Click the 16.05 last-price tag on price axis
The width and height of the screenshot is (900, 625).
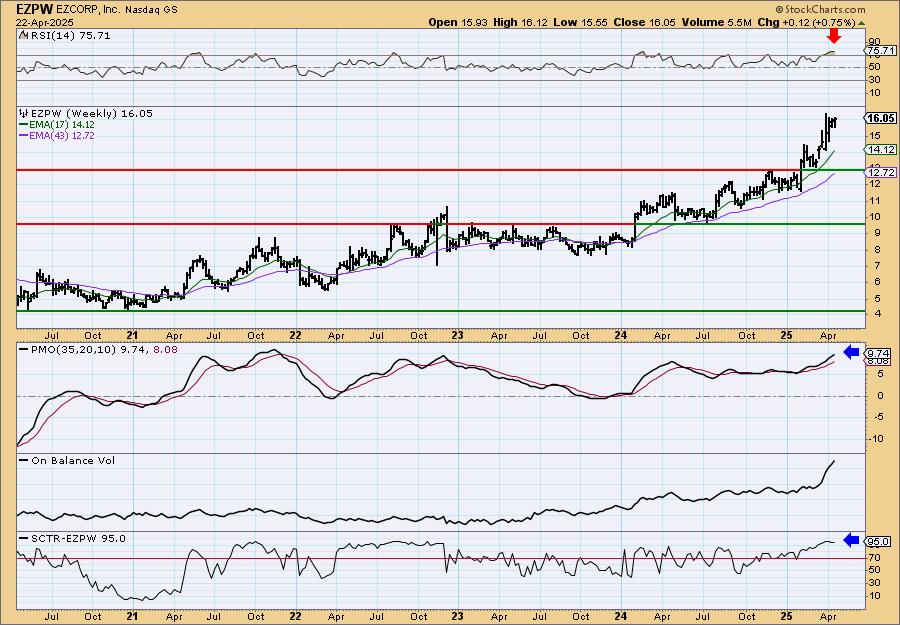pos(882,118)
